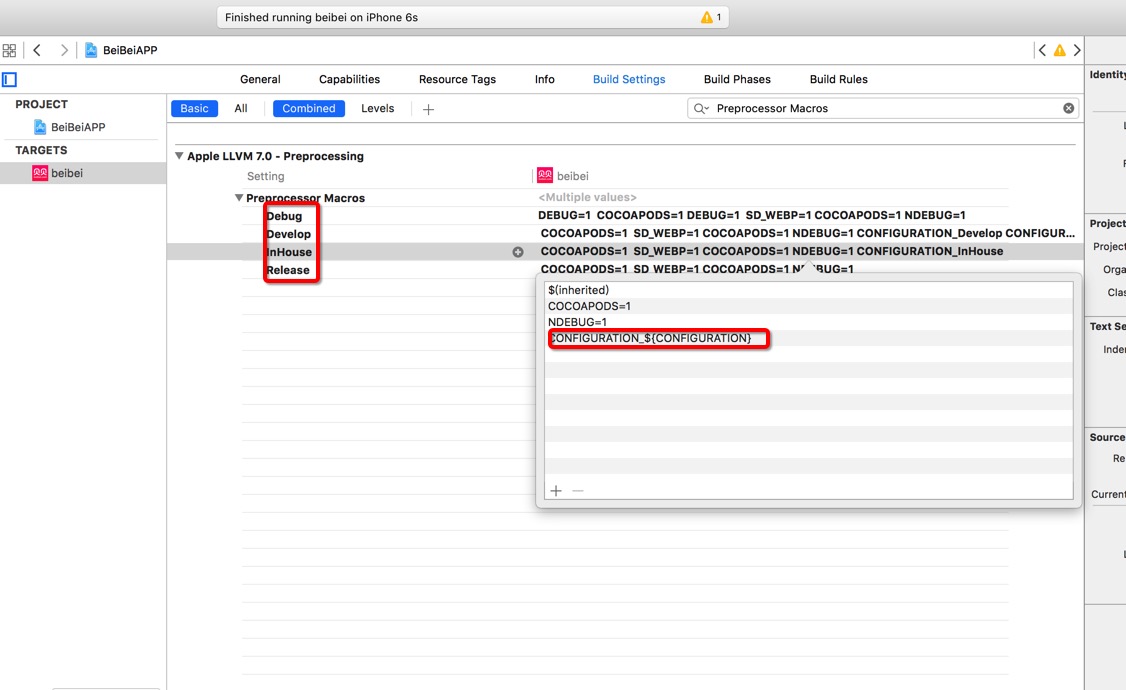Click the Finished running beibei status bar
The height and width of the screenshot is (690, 1126).
473,17
